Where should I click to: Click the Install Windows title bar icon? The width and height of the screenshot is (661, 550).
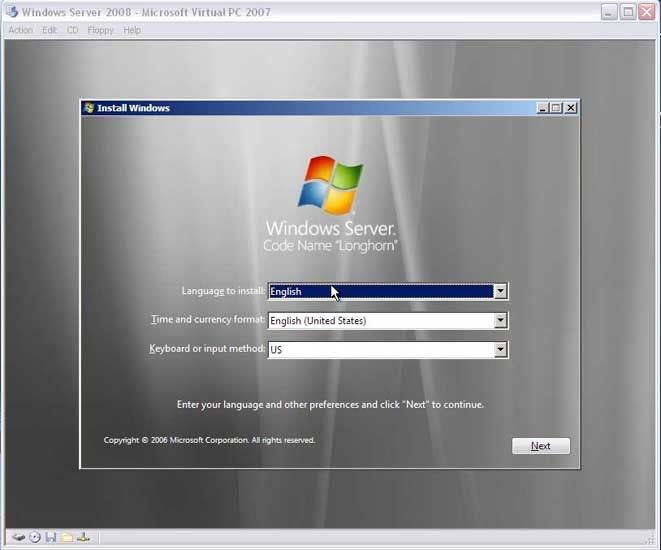pyautogui.click(x=89, y=107)
